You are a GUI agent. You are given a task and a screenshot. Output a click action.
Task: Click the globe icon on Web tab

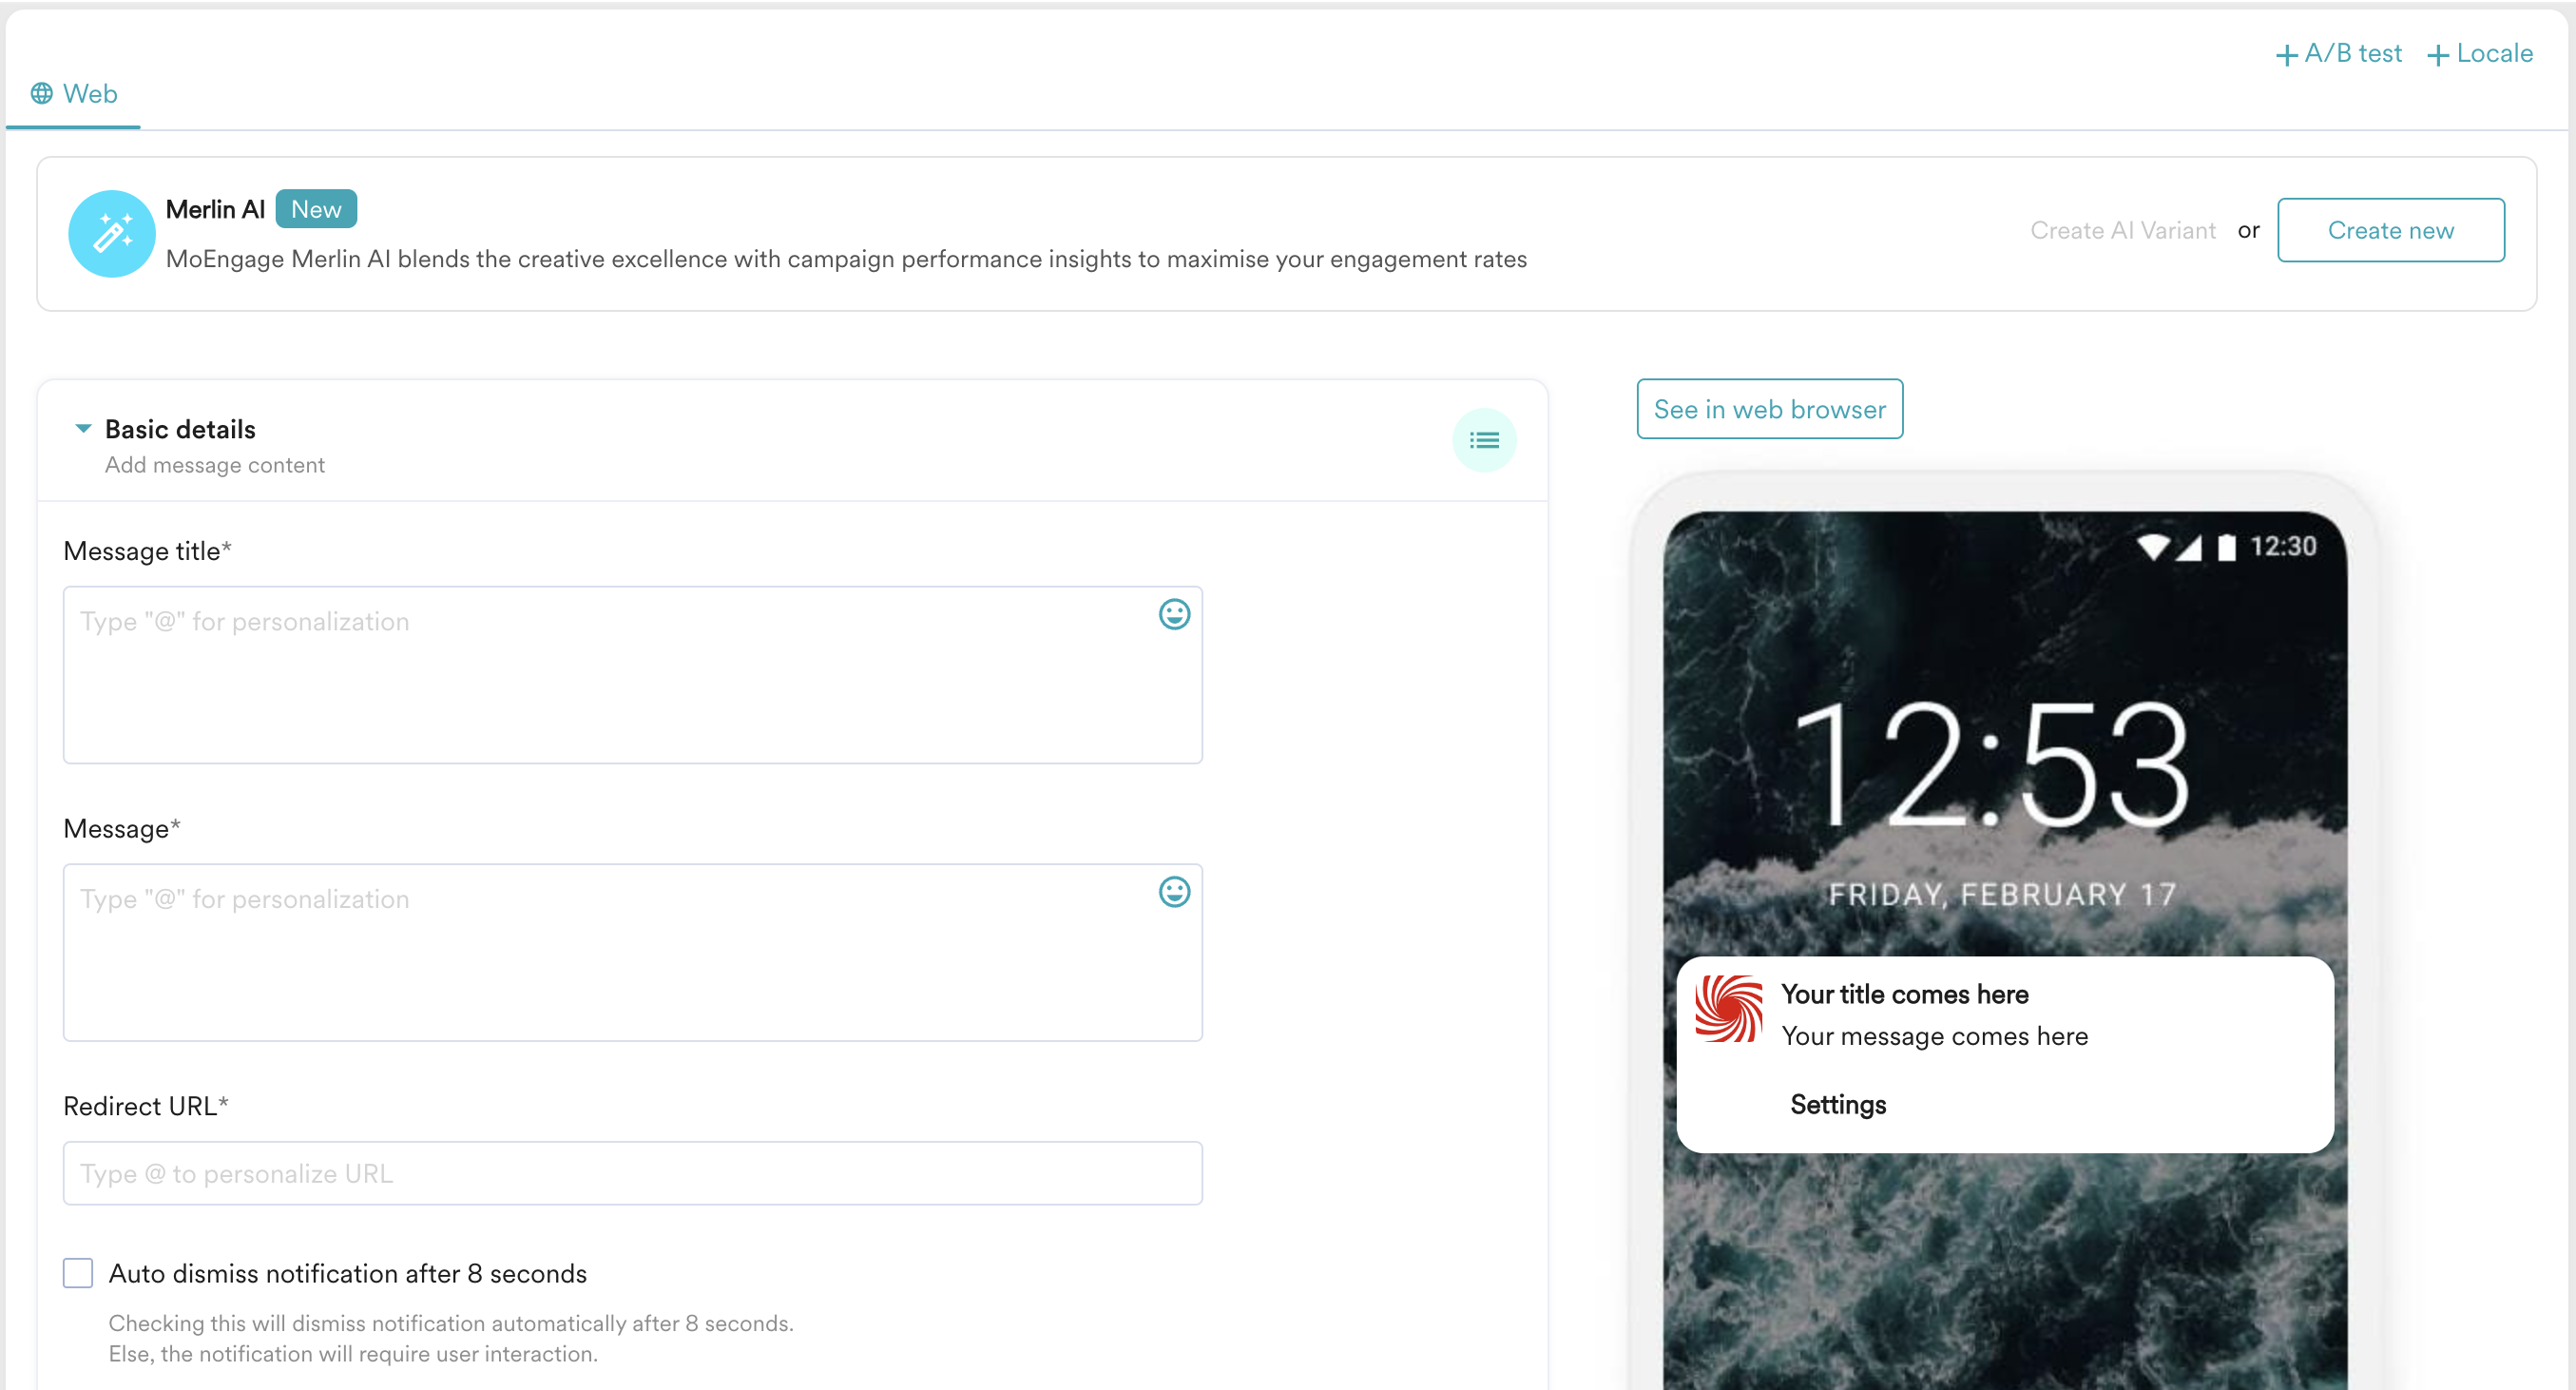pos(41,94)
